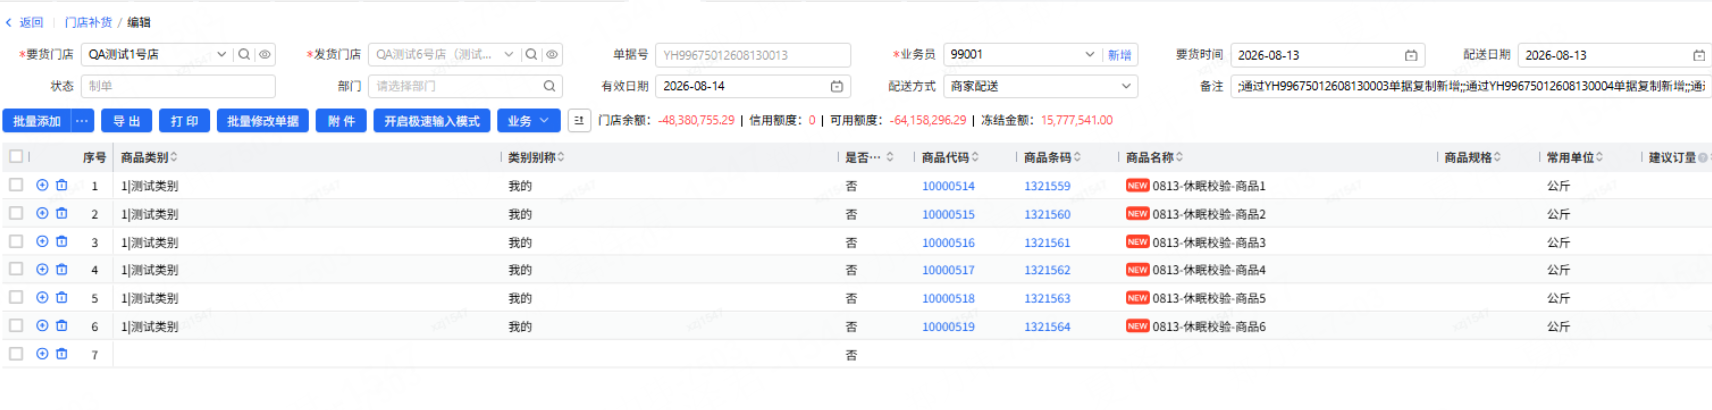Click the 单据号 field

tap(753, 55)
